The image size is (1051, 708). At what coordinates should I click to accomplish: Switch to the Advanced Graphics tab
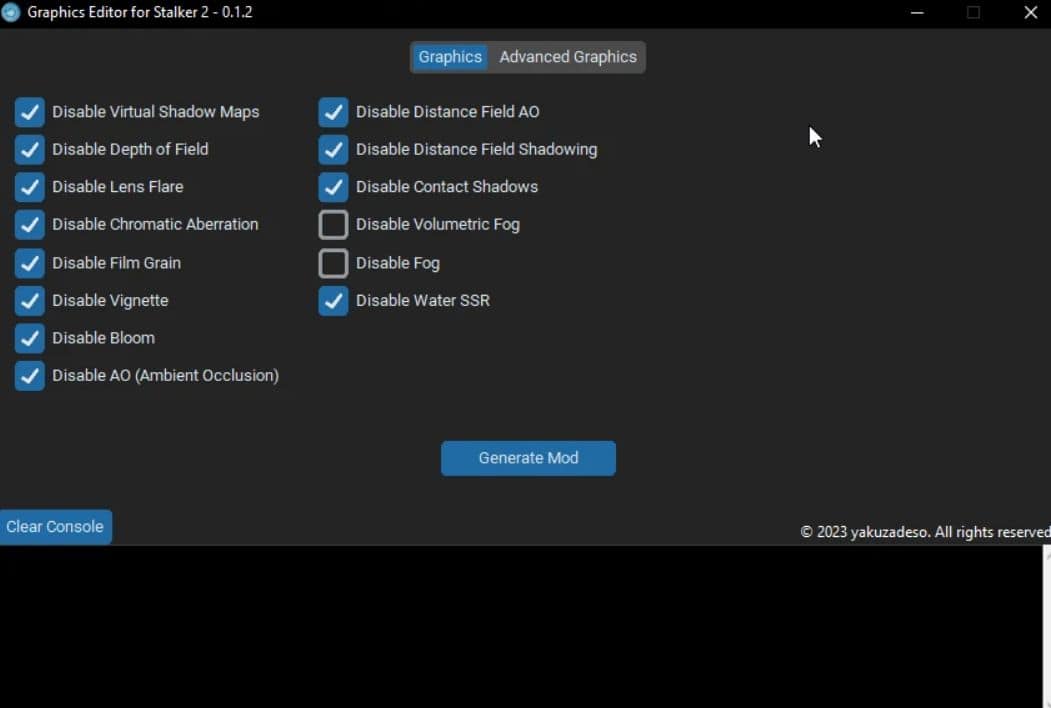tap(567, 57)
